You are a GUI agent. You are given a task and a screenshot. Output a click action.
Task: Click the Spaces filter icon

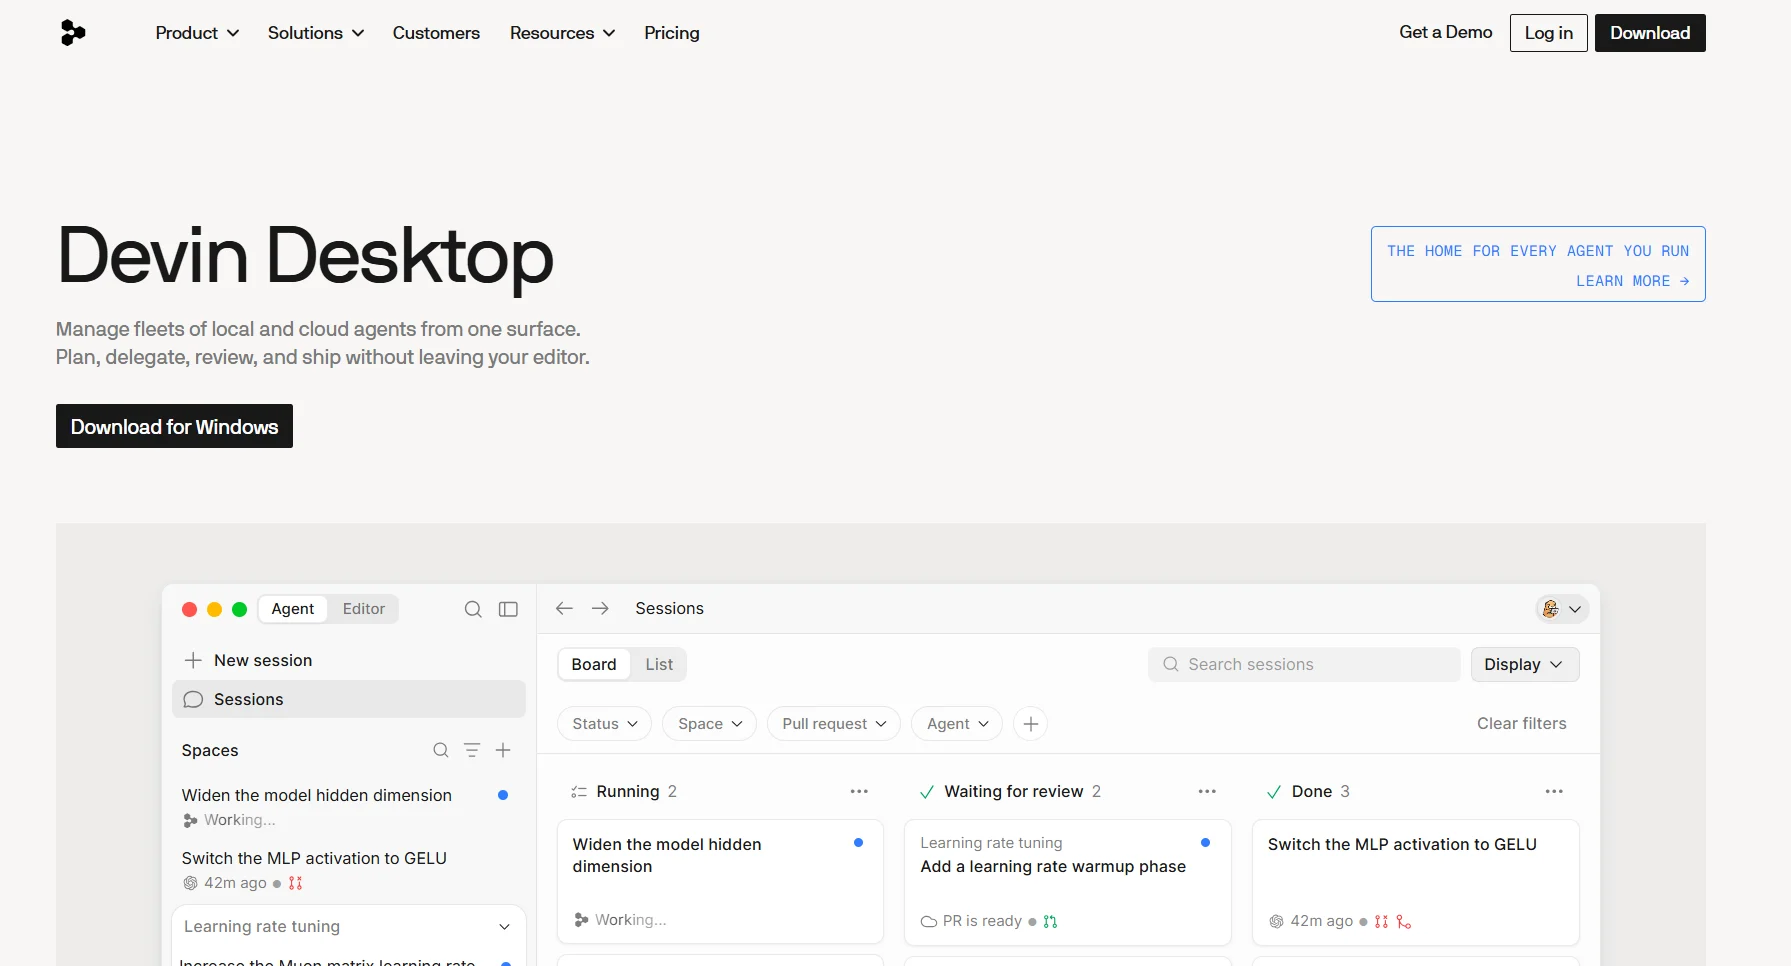tap(472, 750)
